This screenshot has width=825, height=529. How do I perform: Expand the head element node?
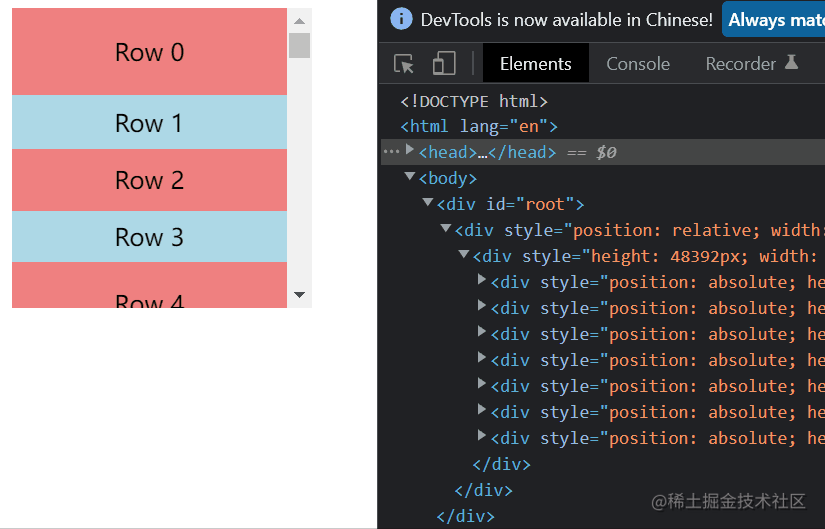point(410,150)
